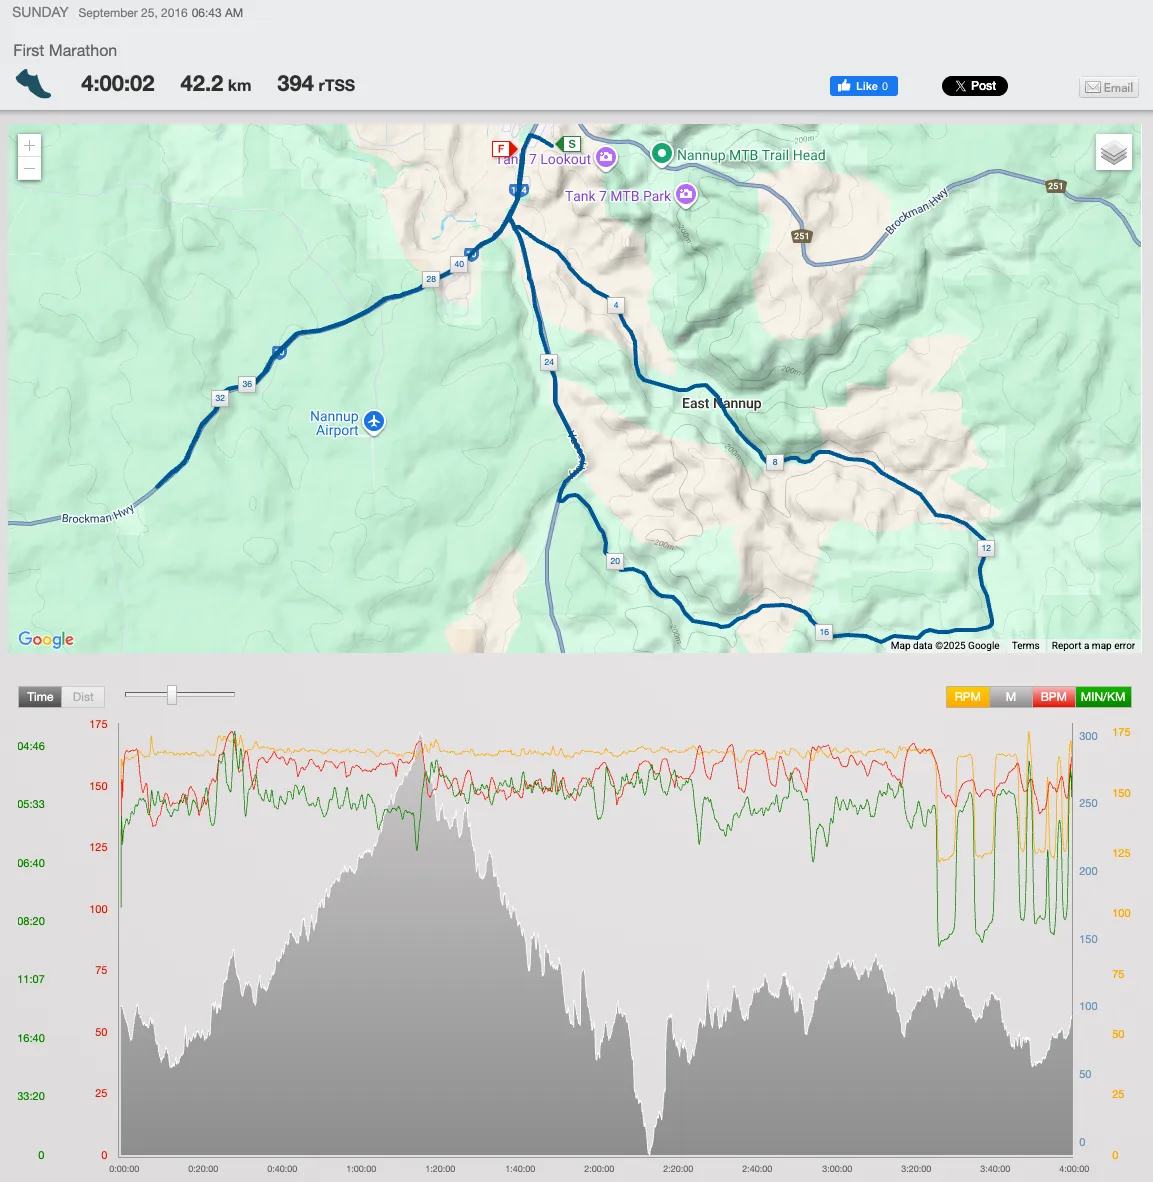
Task: Click the green Start marker on map
Action: [570, 144]
